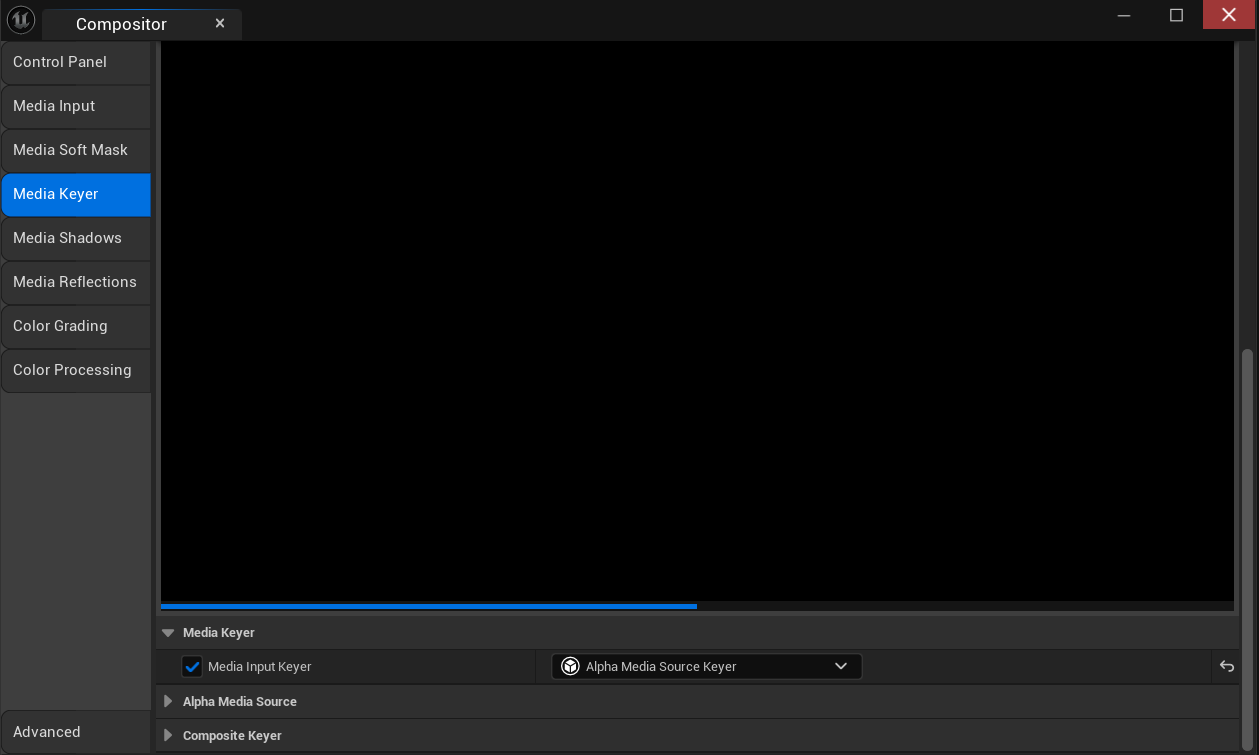Screen dimensions: 1259x755
Task: Open the Media Input tab
Action: 75,106
